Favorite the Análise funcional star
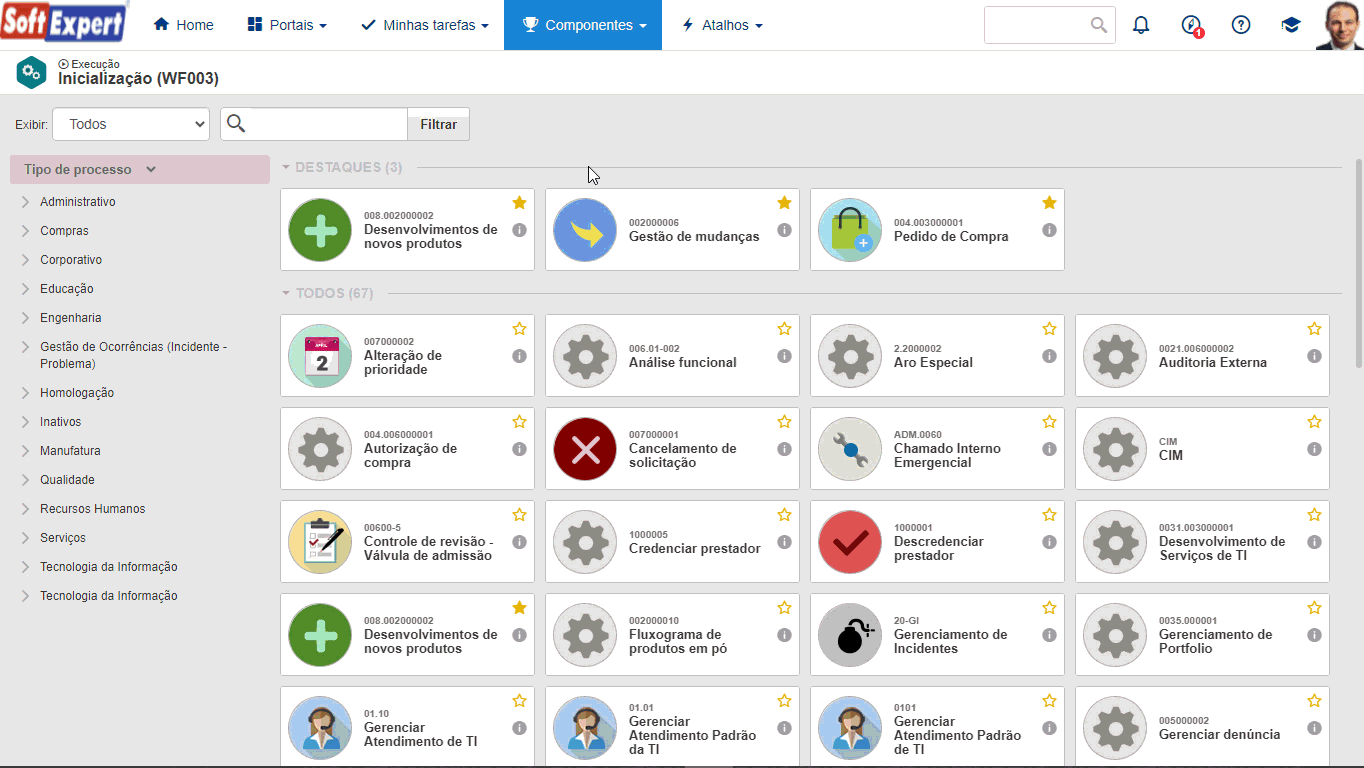1364x768 pixels. pos(784,329)
